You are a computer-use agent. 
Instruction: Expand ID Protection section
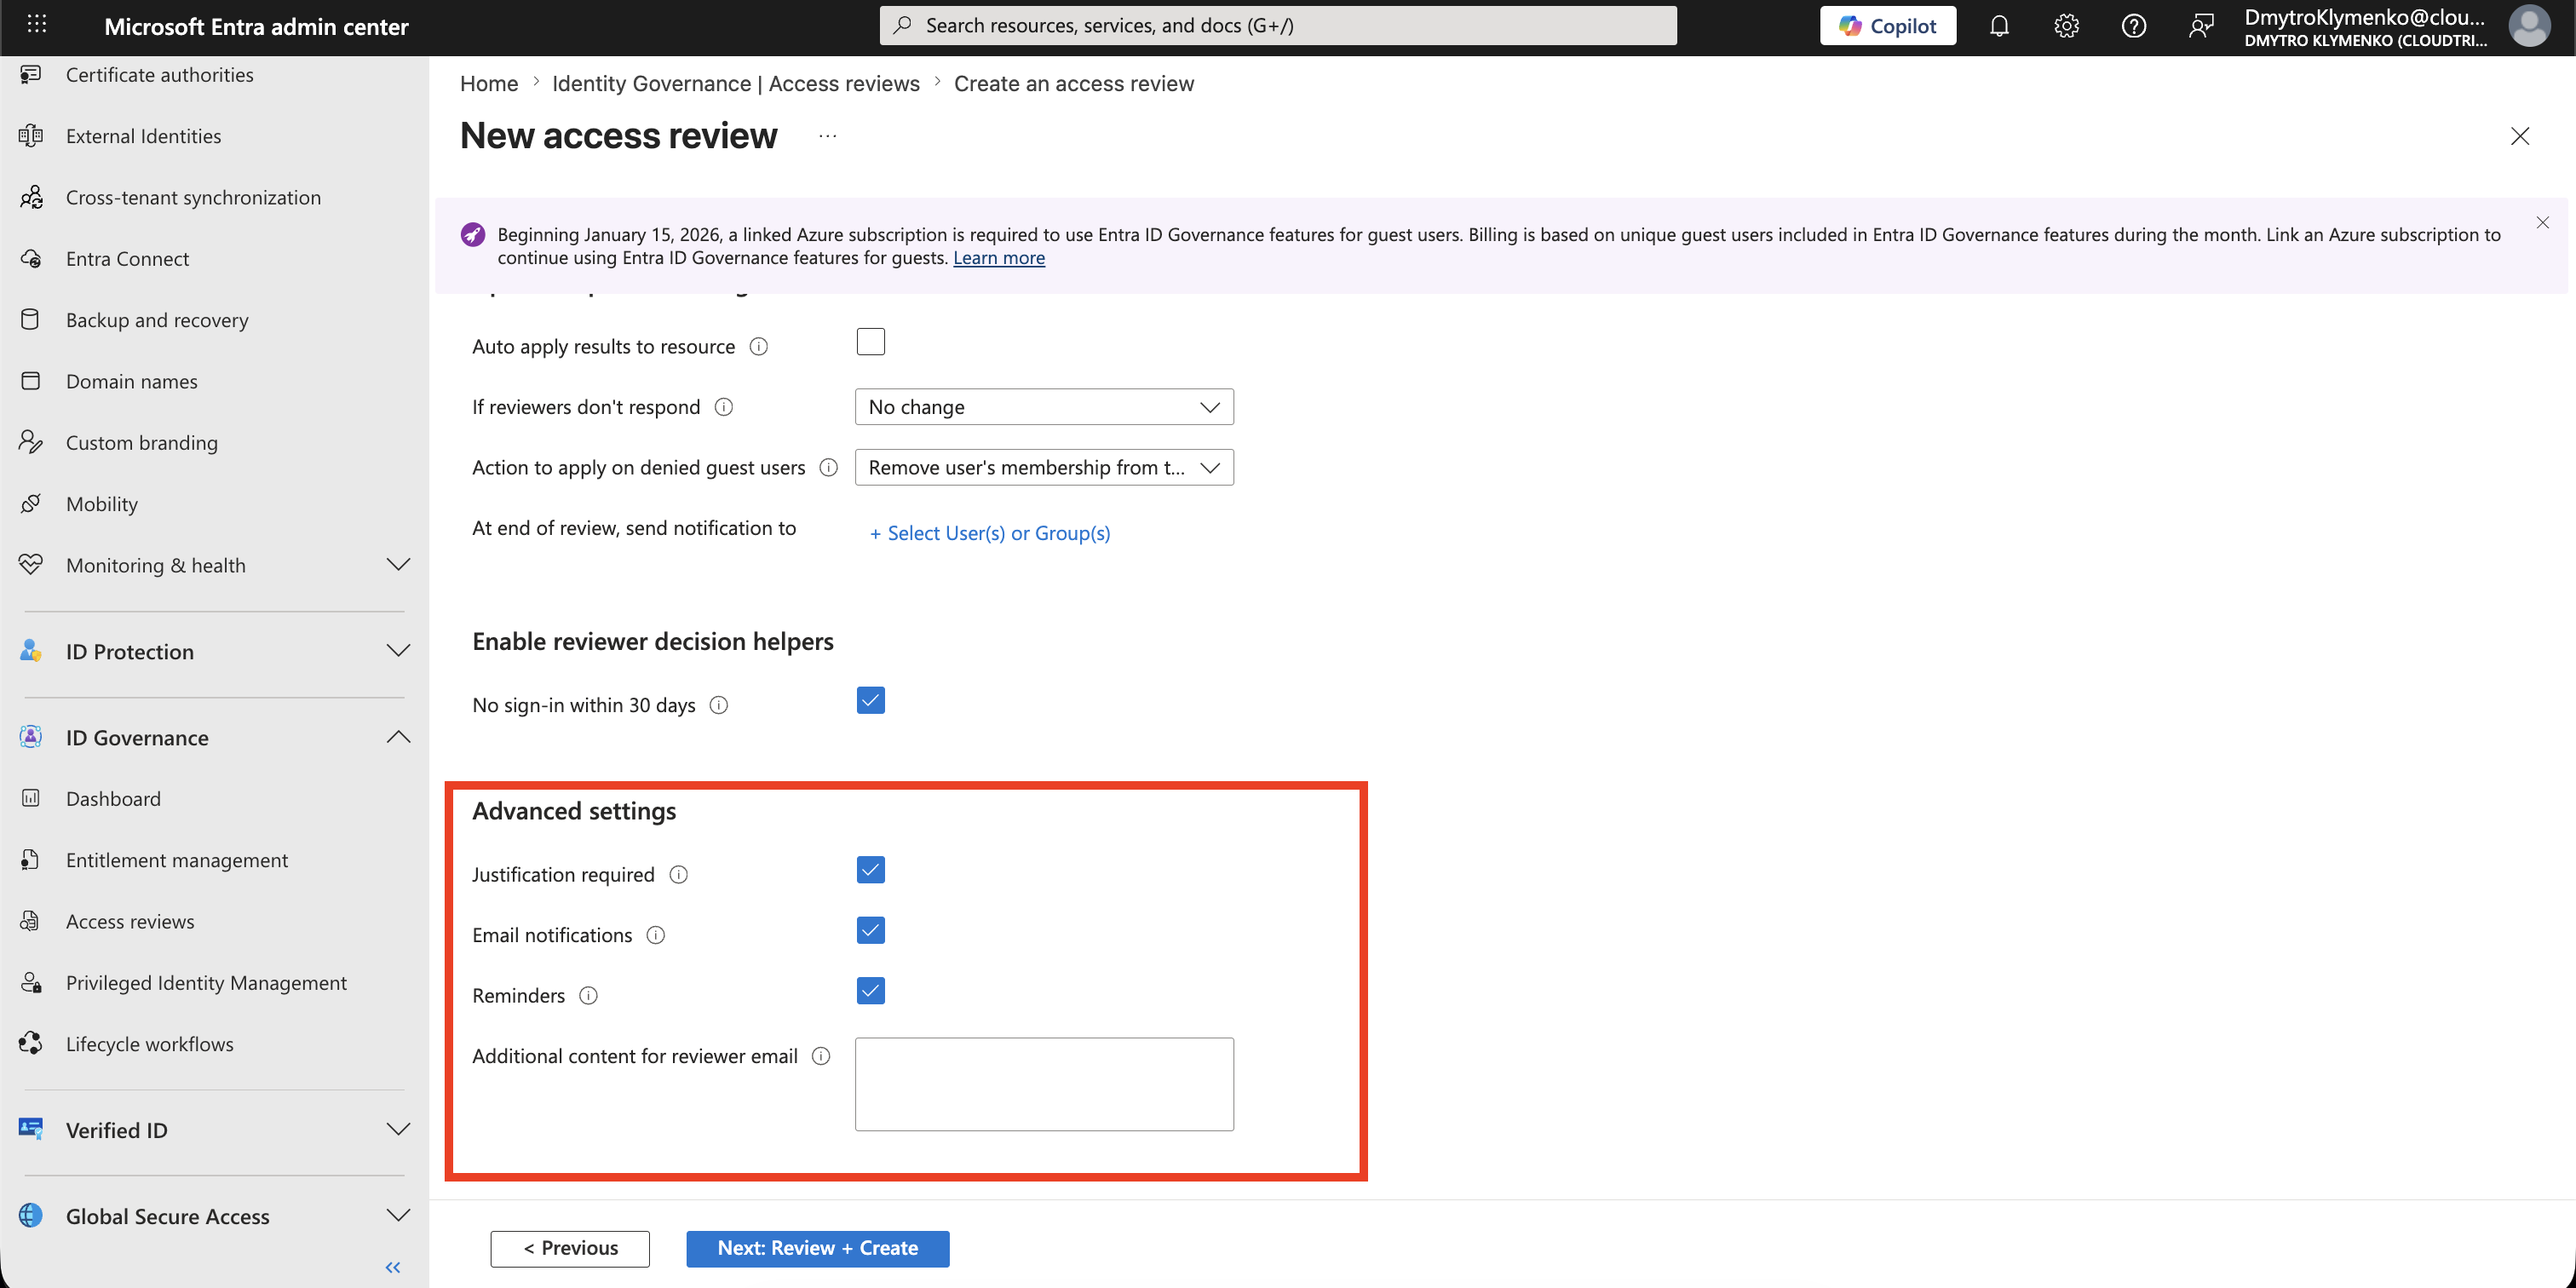398,651
